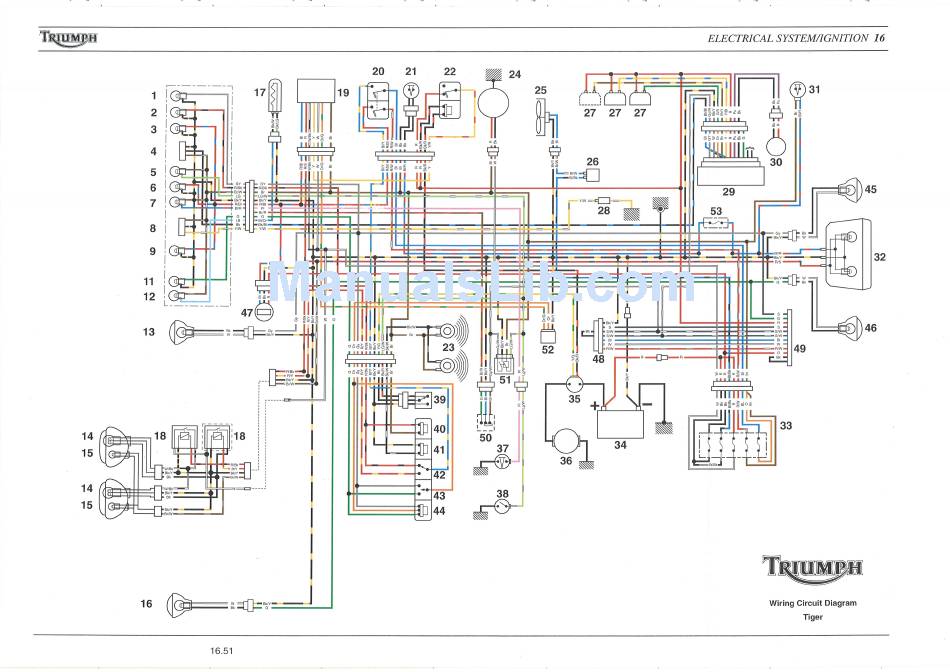Click the large circle component numbered 24
This screenshot has width=950, height=672.
[x=493, y=102]
